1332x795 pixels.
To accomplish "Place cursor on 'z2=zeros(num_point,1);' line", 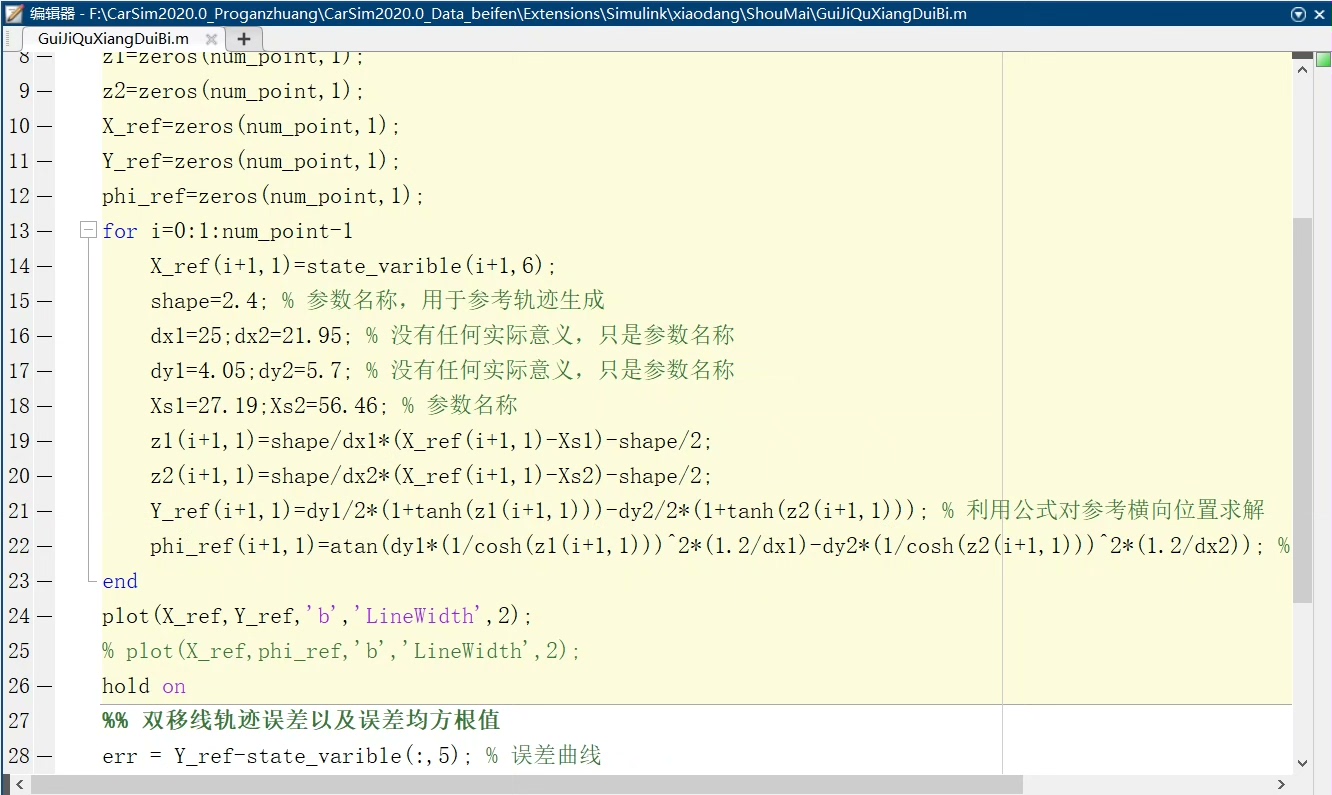I will pyautogui.click(x=234, y=91).
